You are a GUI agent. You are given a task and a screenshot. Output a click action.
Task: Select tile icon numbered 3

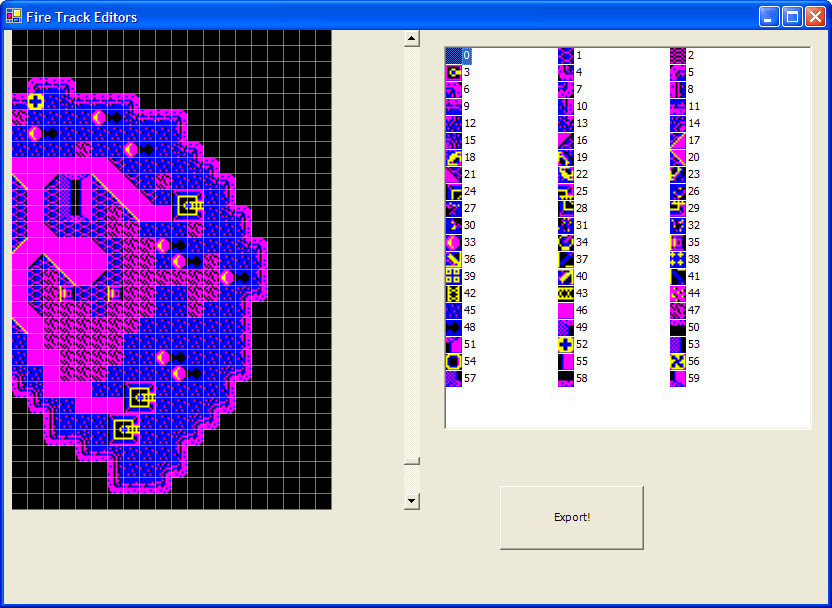point(454,72)
